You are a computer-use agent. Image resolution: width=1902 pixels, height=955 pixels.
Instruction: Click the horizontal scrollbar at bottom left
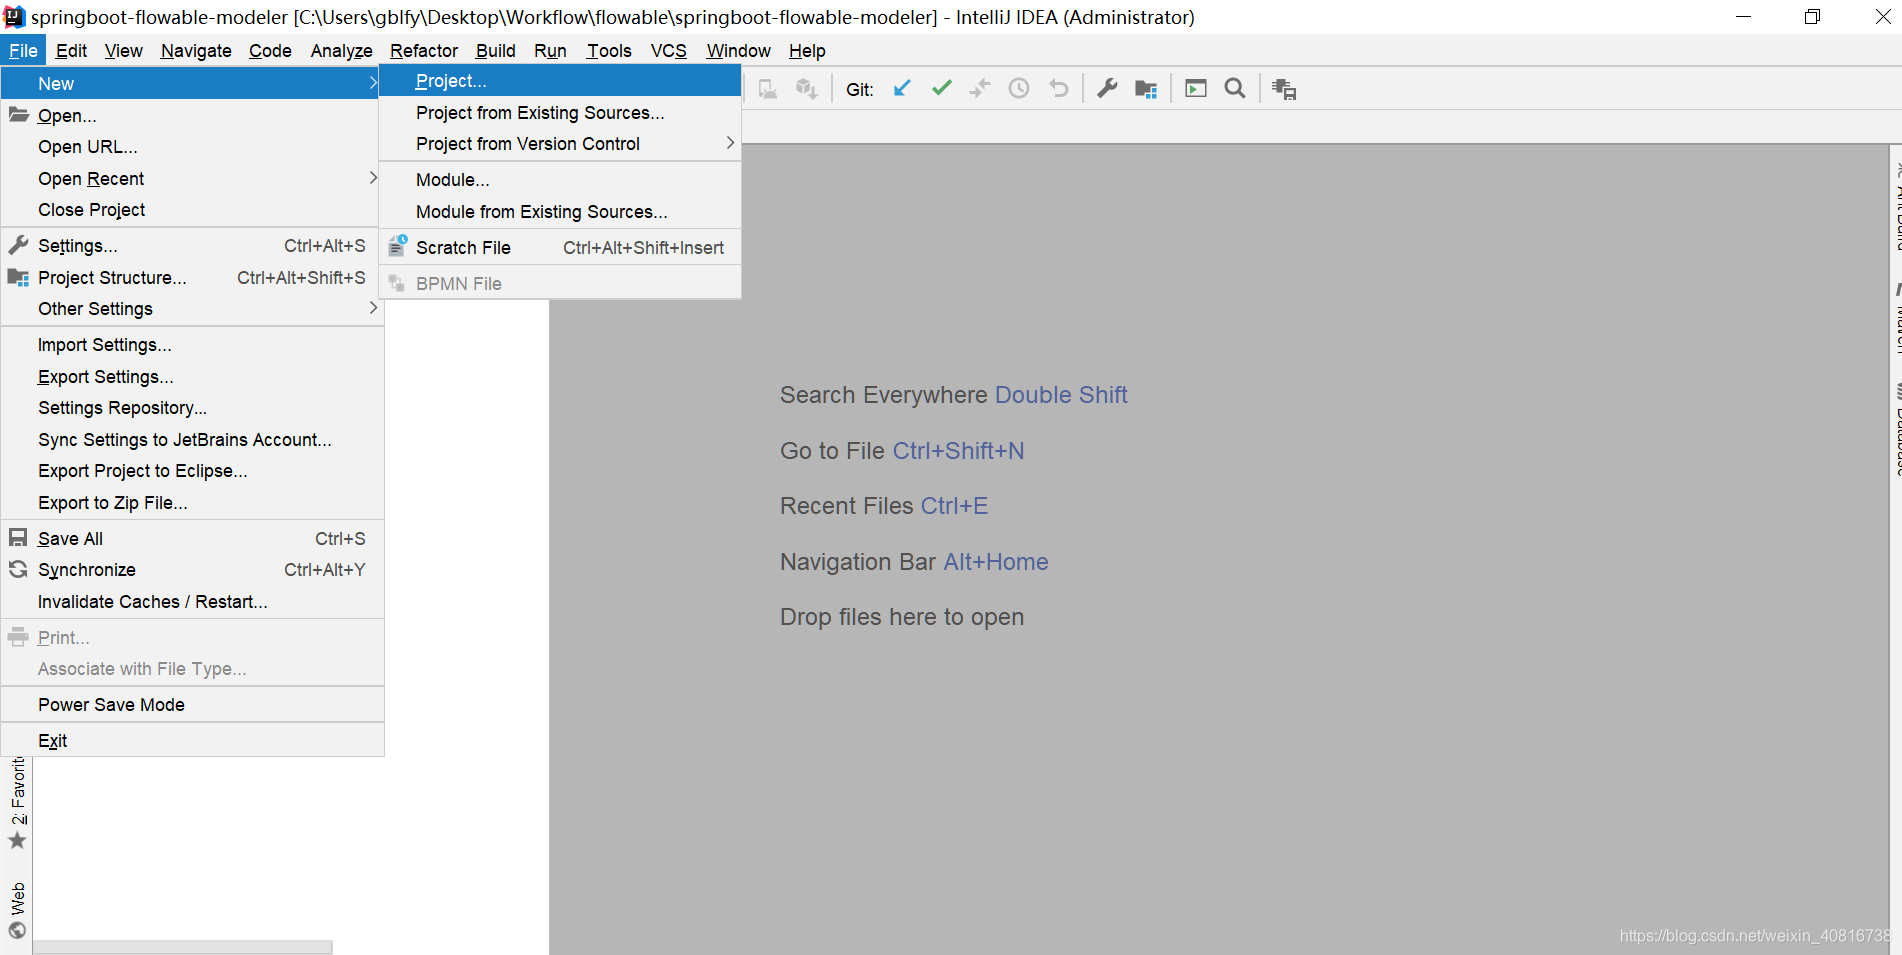pyautogui.click(x=182, y=947)
